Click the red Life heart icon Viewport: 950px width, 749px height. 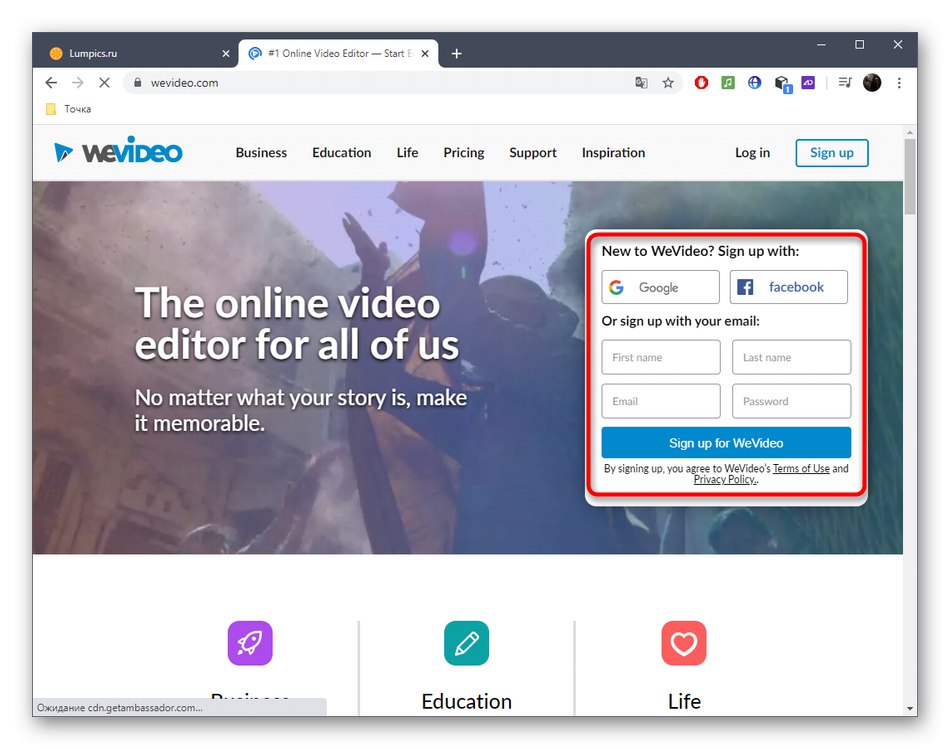[684, 643]
